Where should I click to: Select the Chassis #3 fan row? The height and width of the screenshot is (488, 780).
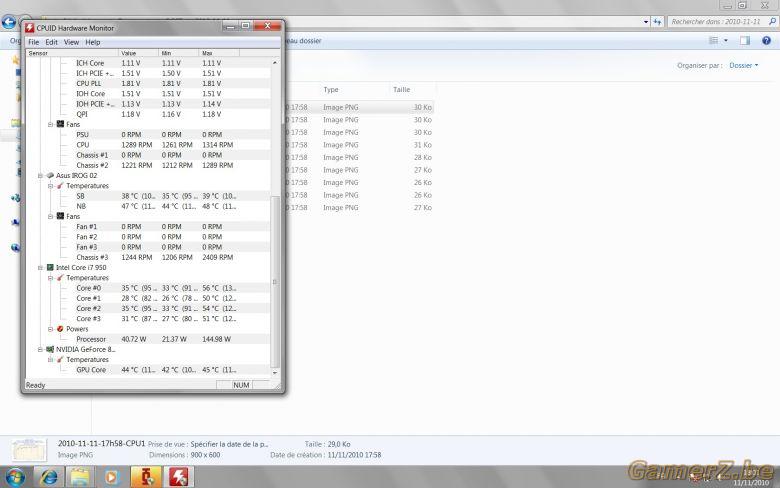tap(148, 257)
